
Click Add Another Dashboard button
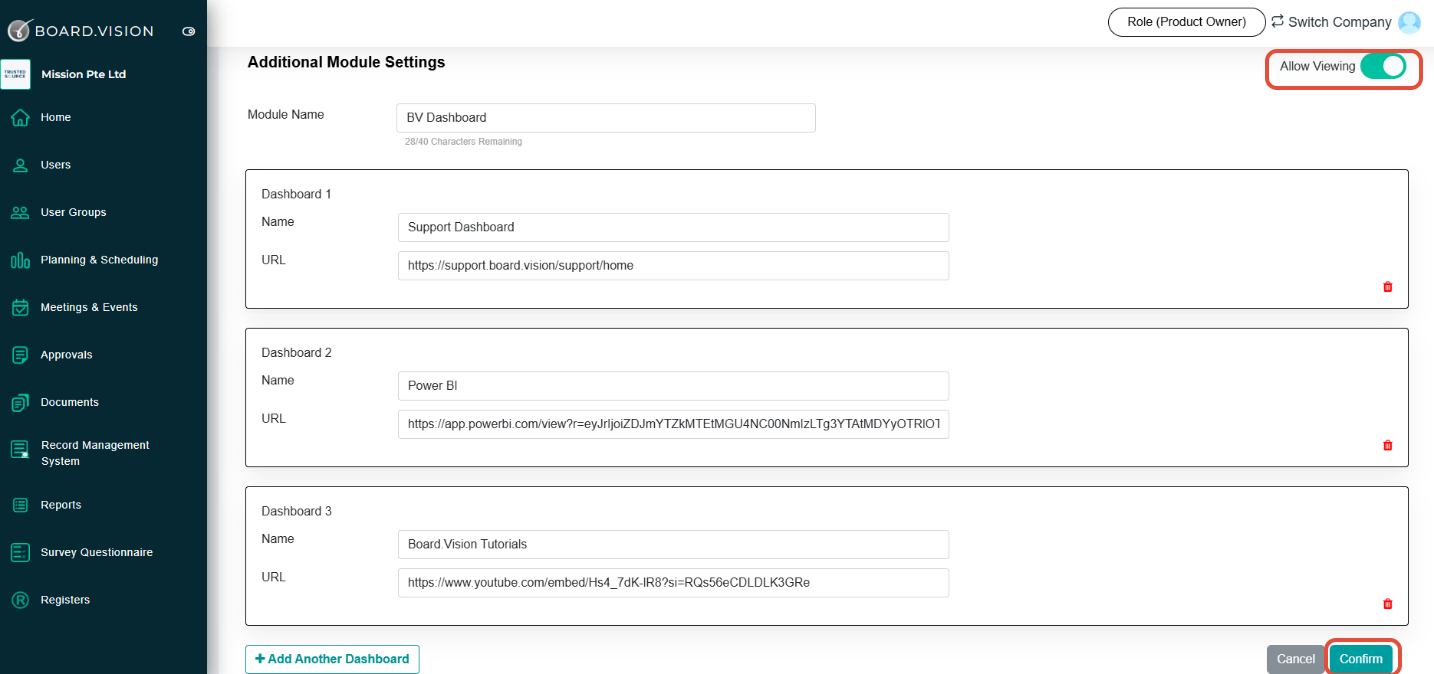[332, 659]
